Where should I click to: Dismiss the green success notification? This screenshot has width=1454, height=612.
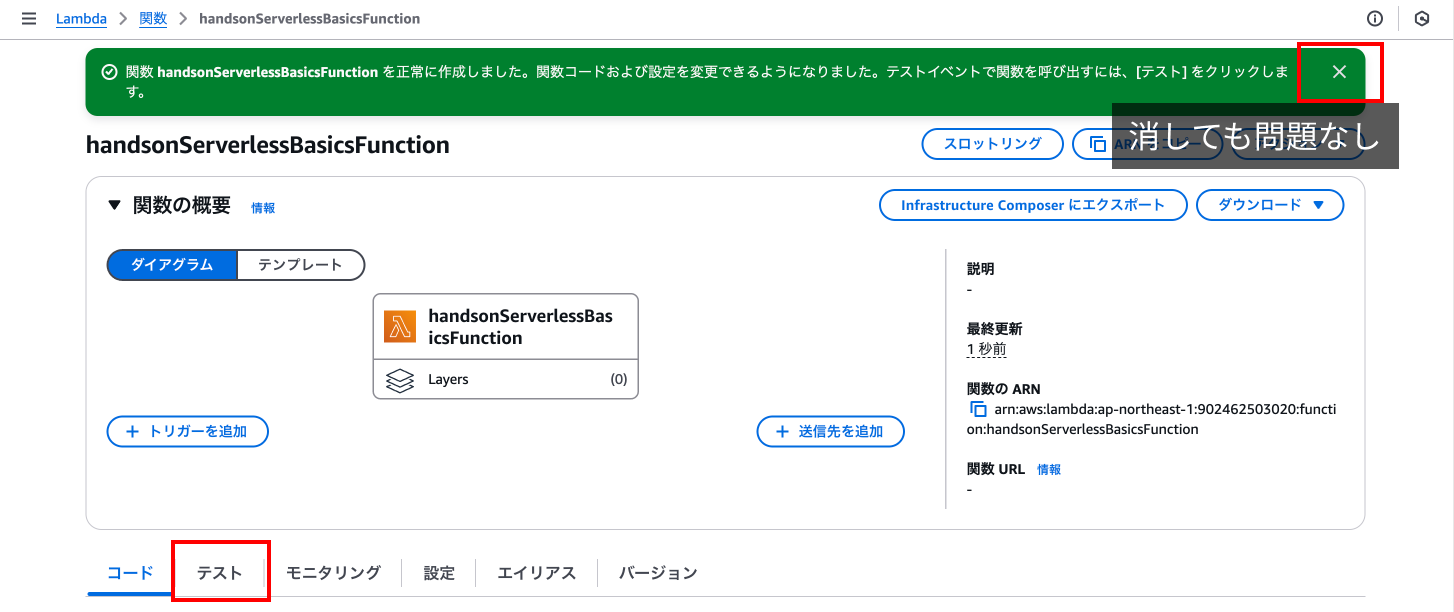pyautogui.click(x=1340, y=72)
